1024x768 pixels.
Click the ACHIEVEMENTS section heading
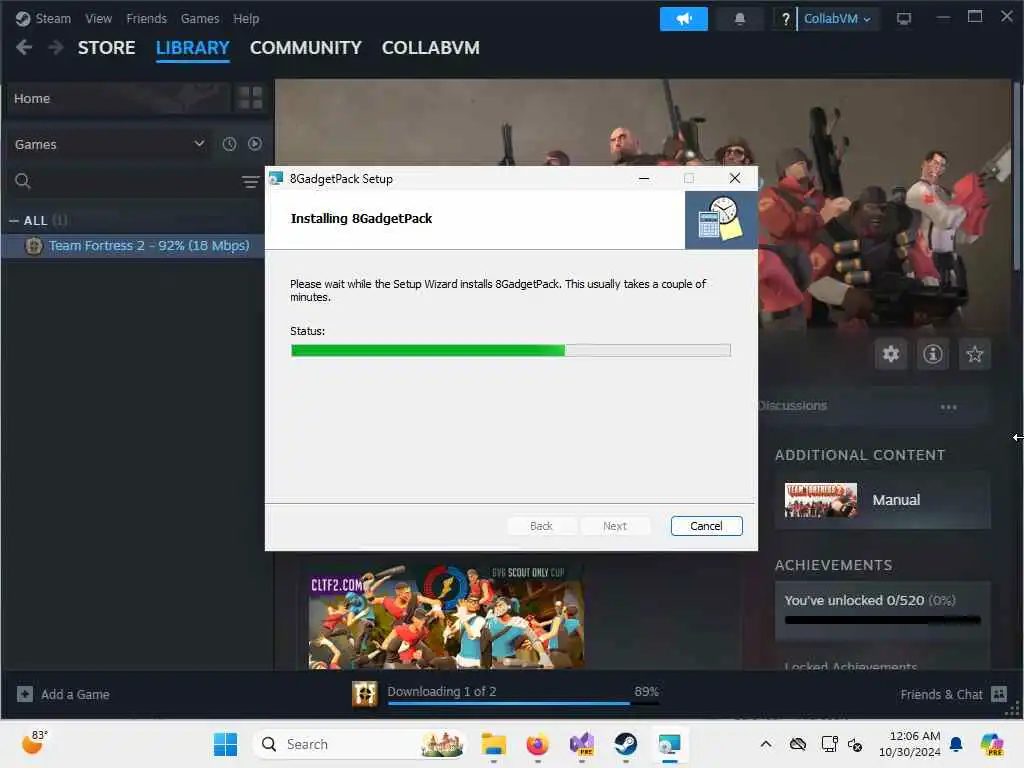(833, 565)
